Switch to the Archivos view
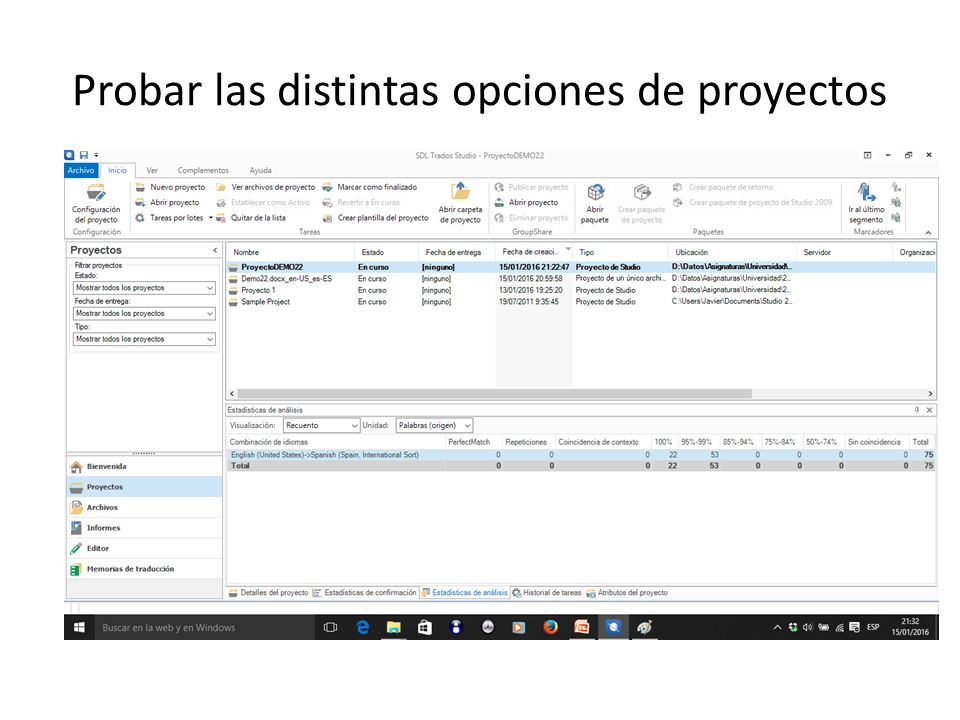Image resolution: width=960 pixels, height=720 pixels. click(x=144, y=508)
